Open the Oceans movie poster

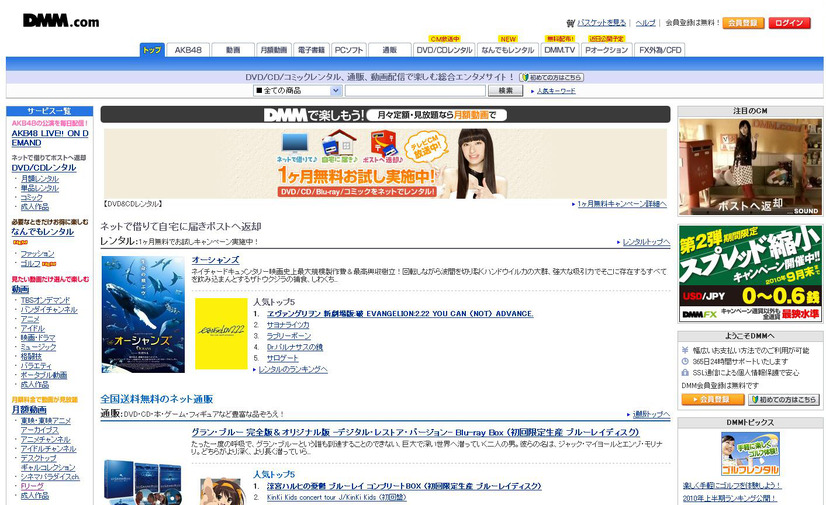click(x=143, y=314)
